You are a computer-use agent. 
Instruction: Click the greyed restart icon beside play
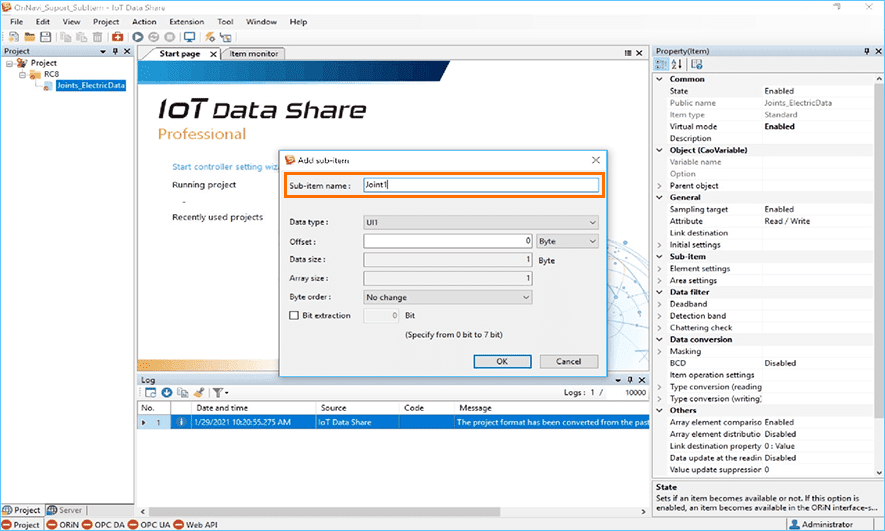pos(154,37)
